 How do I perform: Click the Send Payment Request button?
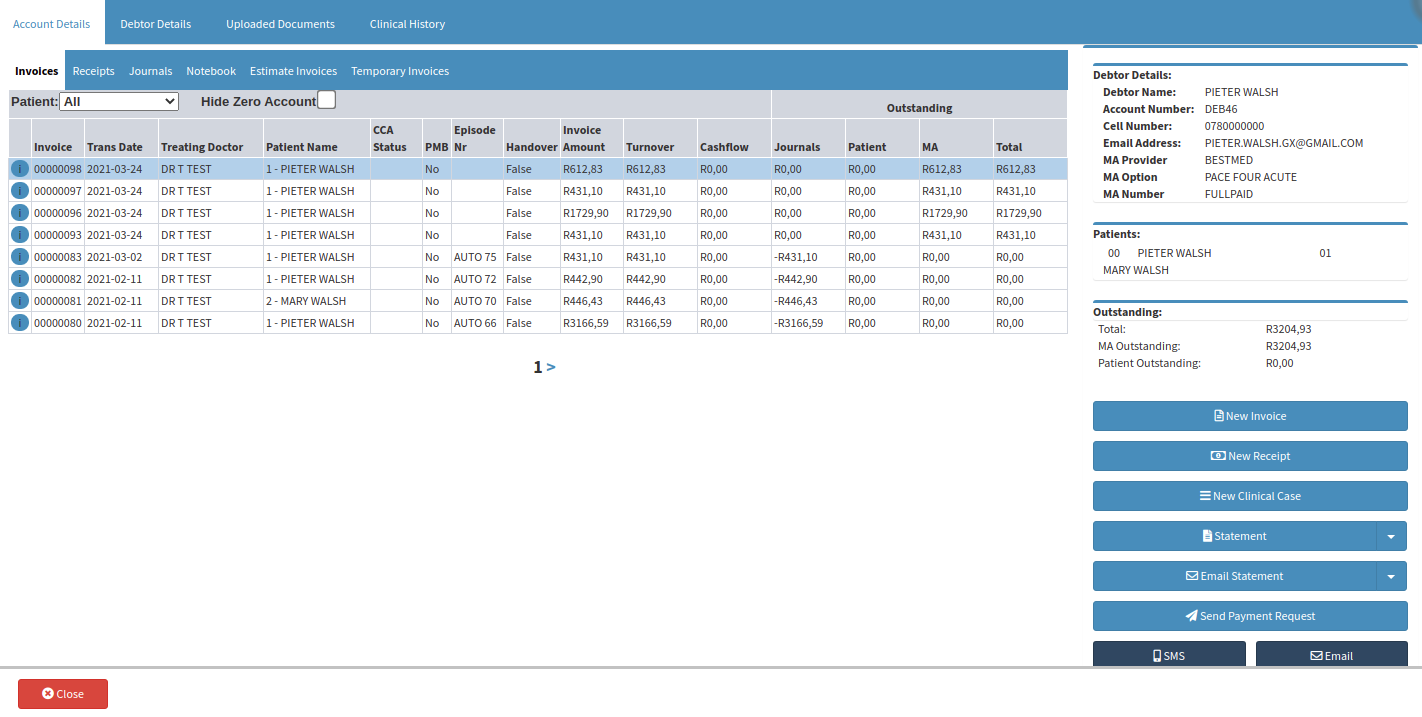(1250, 616)
